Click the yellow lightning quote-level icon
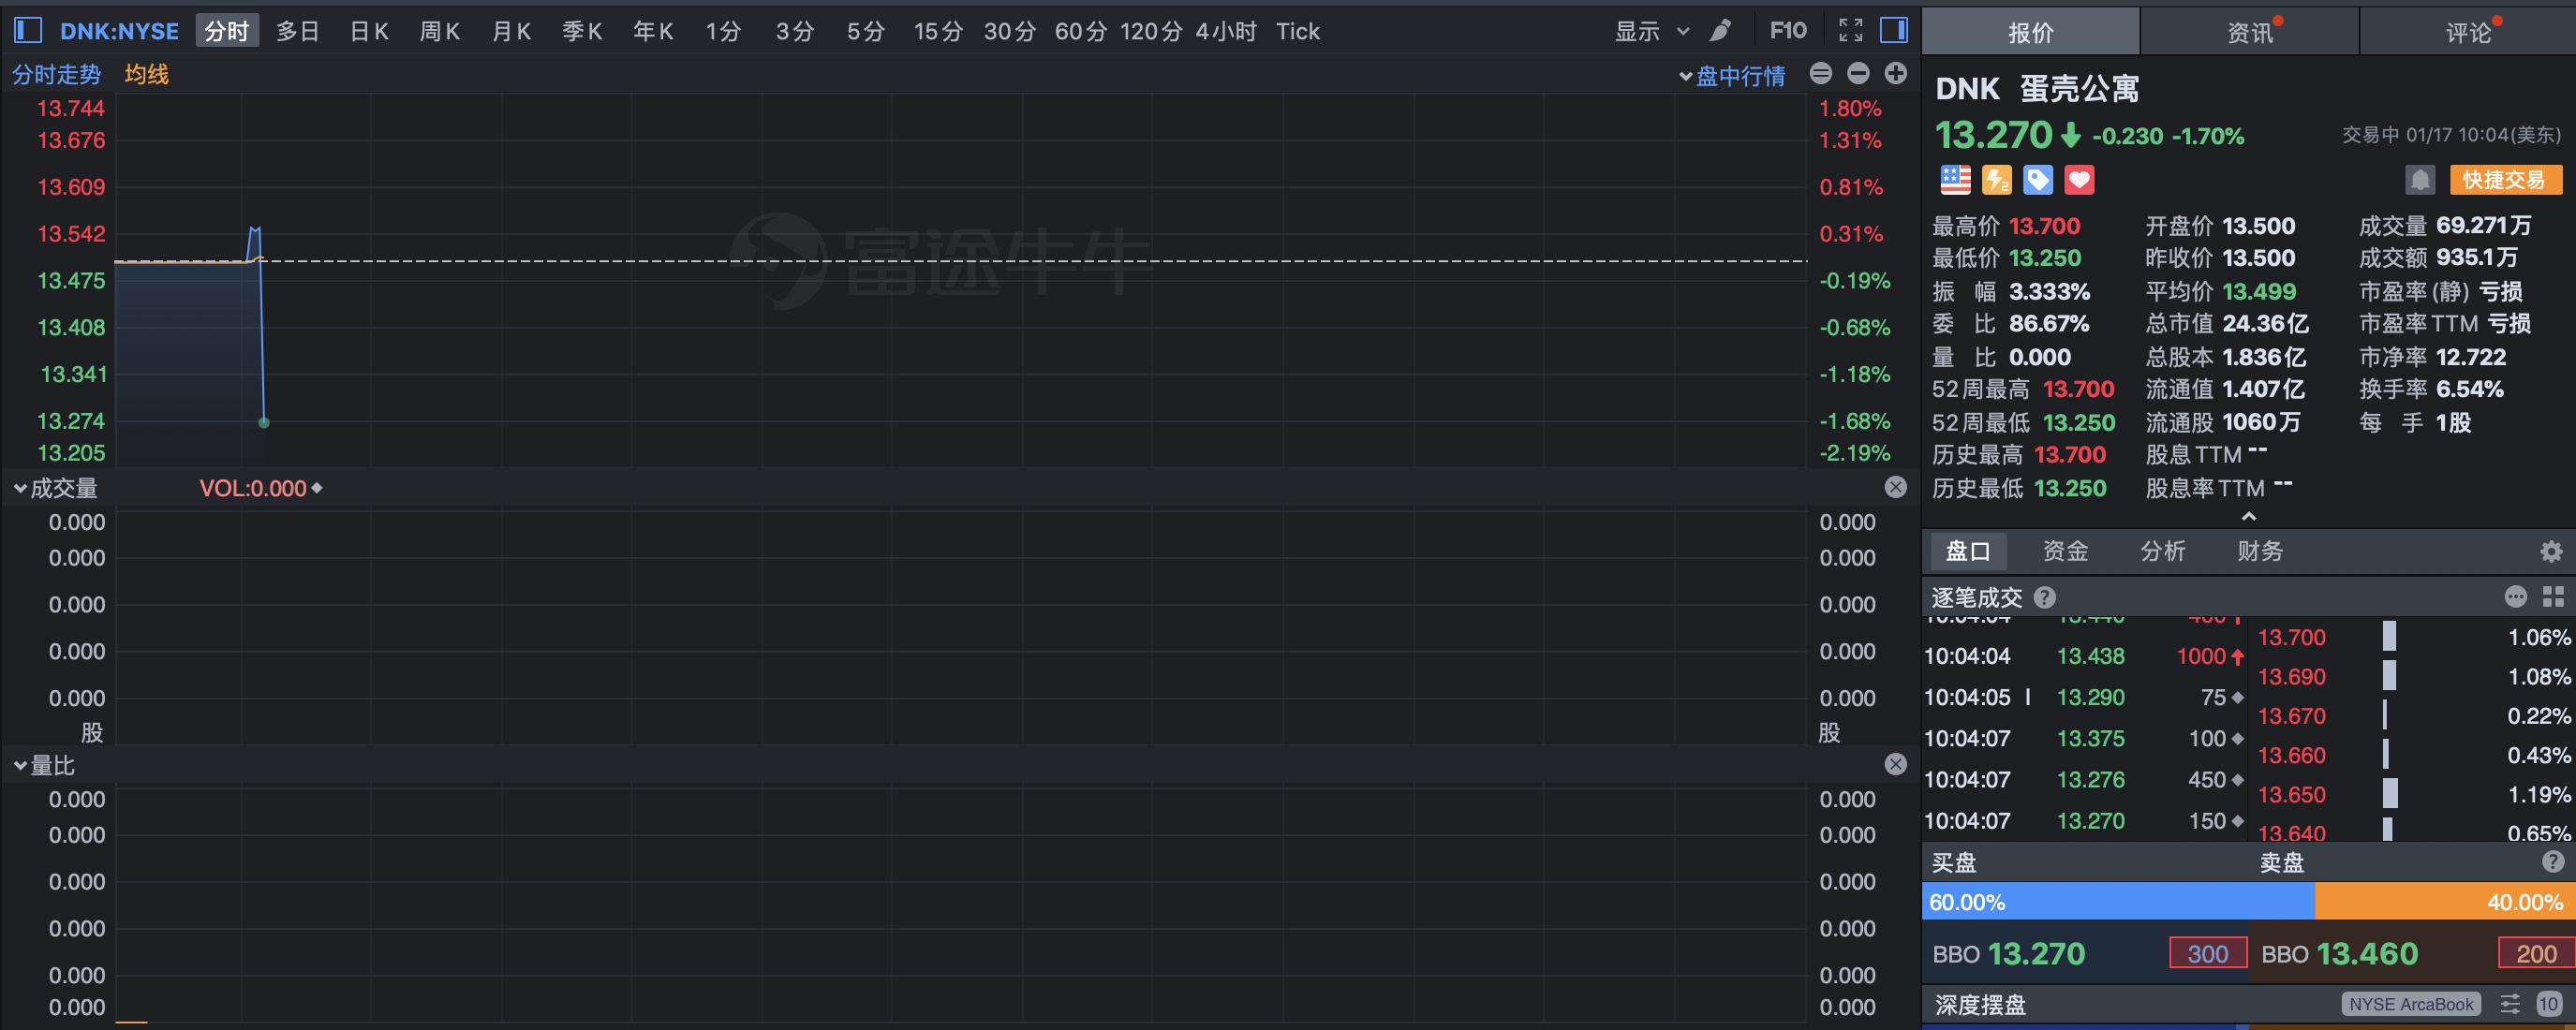Viewport: 2576px width, 1030px height. pos(1997,180)
